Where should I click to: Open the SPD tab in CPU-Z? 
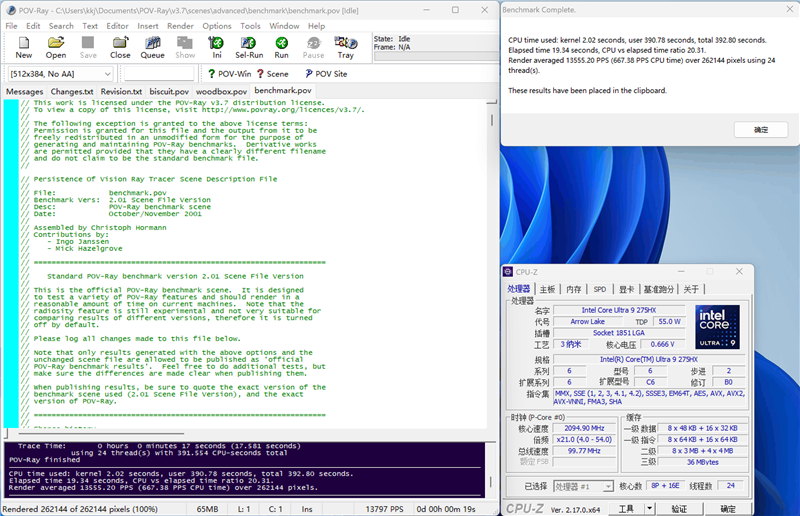click(x=600, y=289)
